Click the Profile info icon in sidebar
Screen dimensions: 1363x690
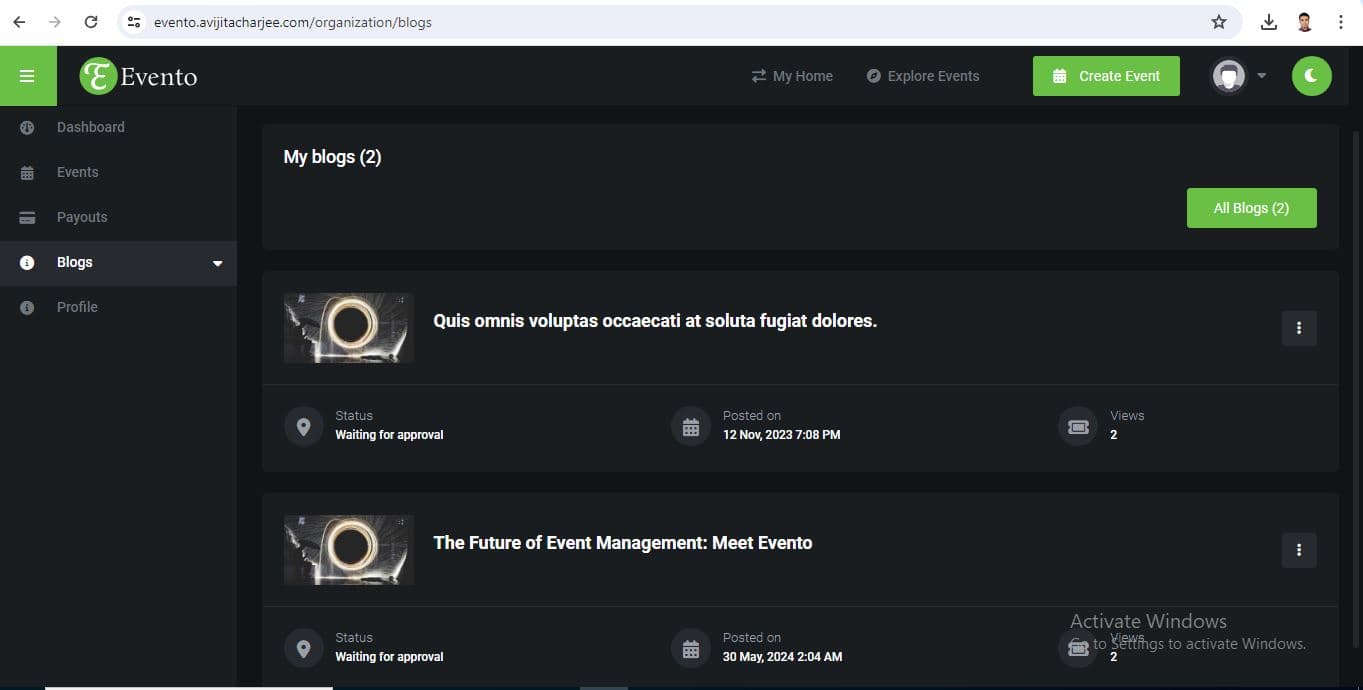tap(27, 307)
